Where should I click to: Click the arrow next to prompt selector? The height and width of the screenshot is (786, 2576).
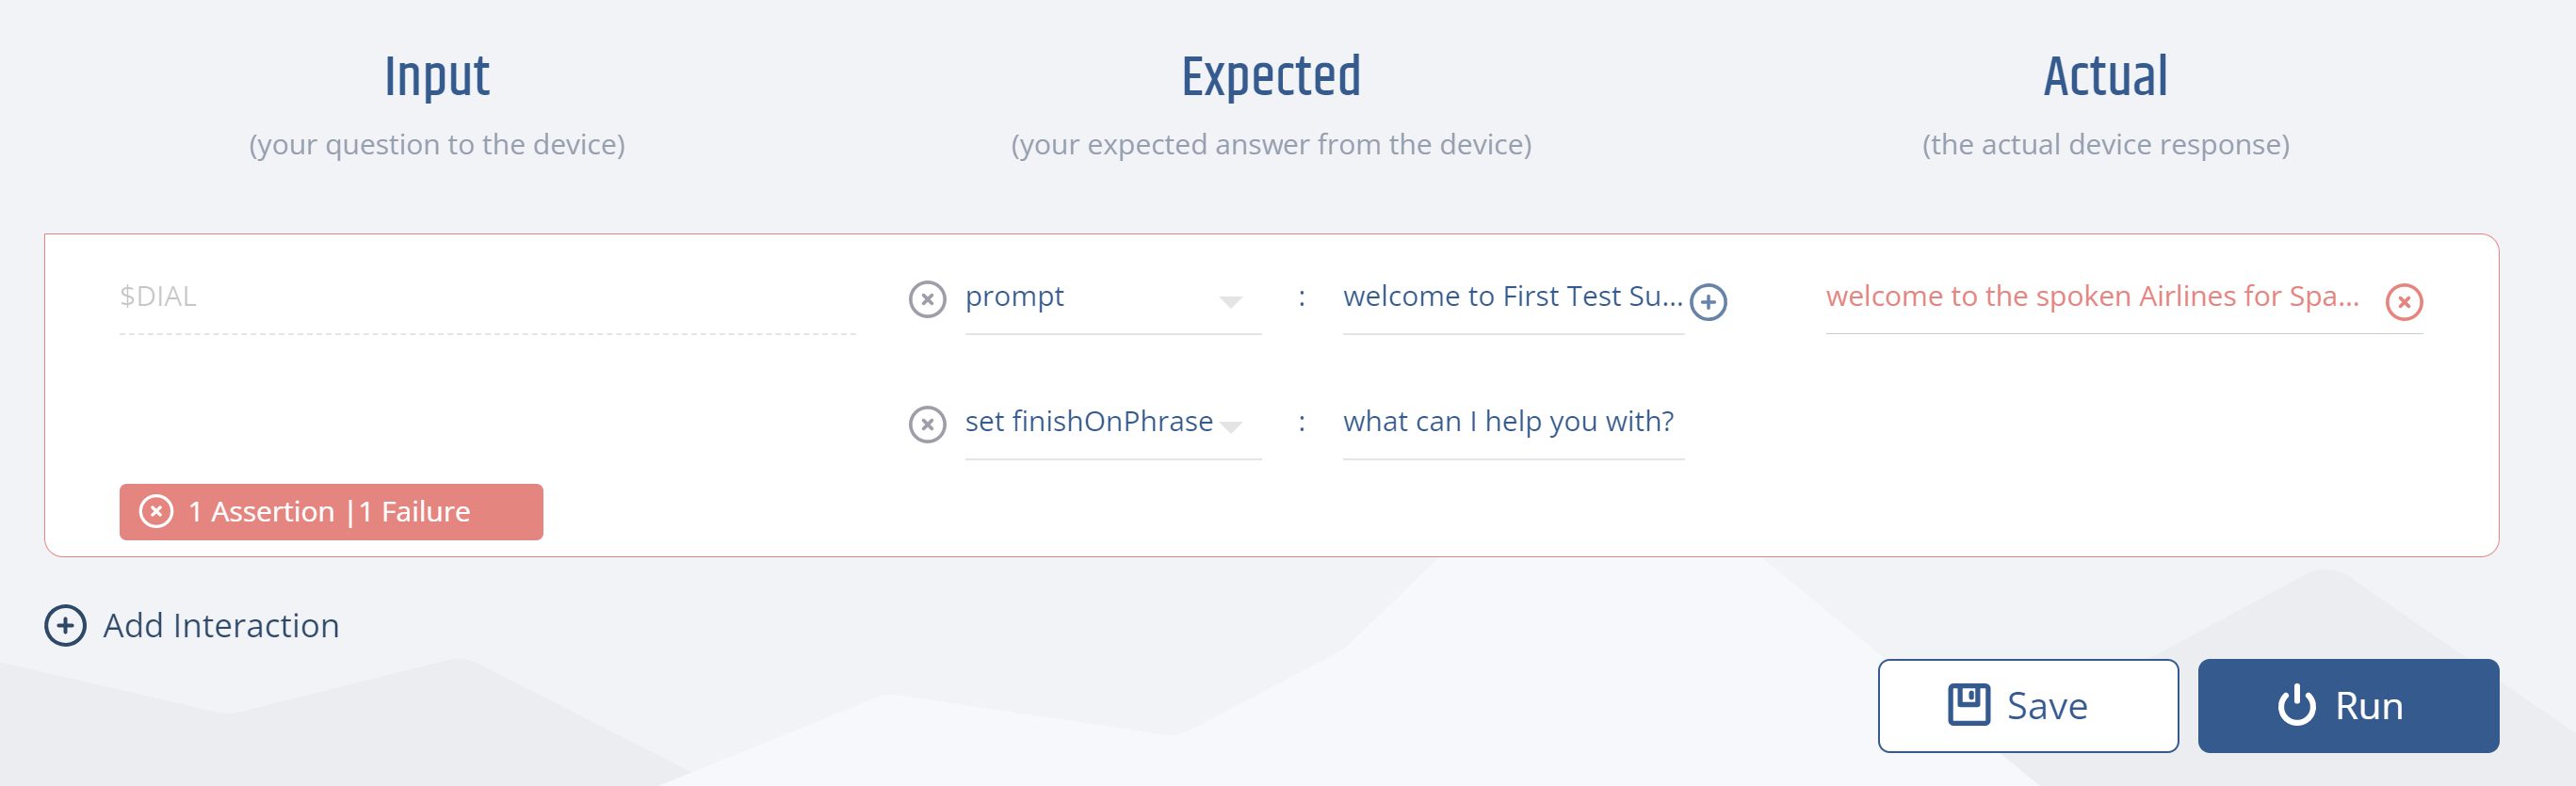(x=1230, y=301)
